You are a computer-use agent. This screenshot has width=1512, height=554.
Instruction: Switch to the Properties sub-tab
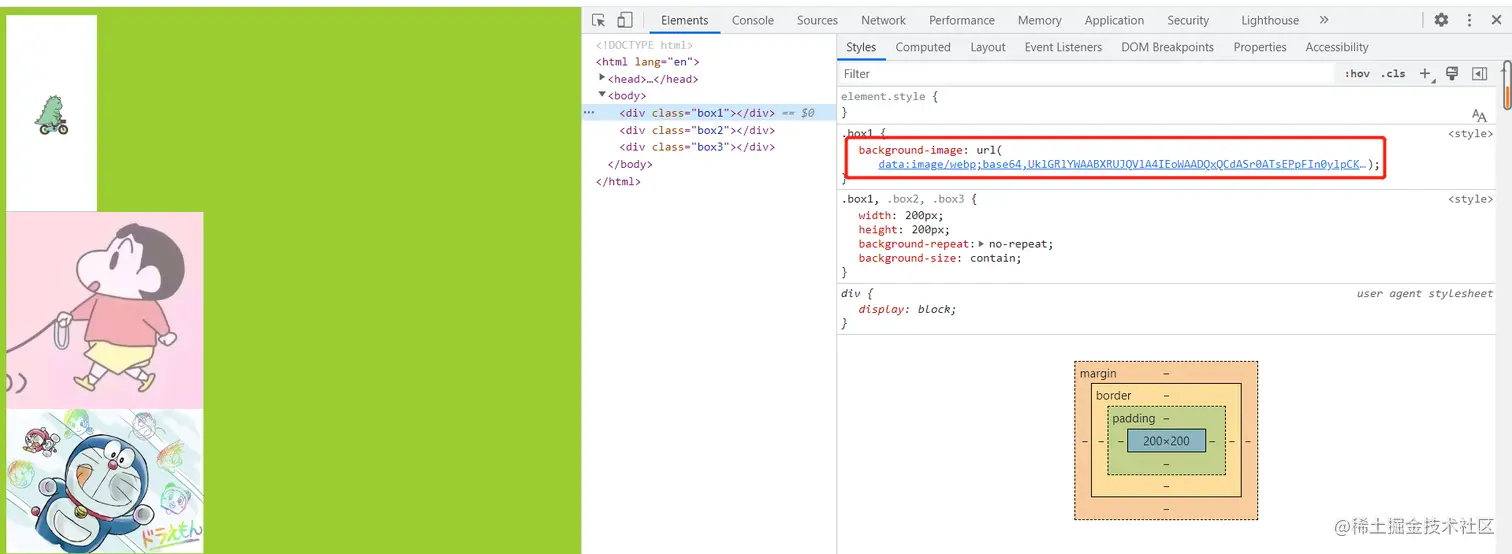pos(1260,47)
